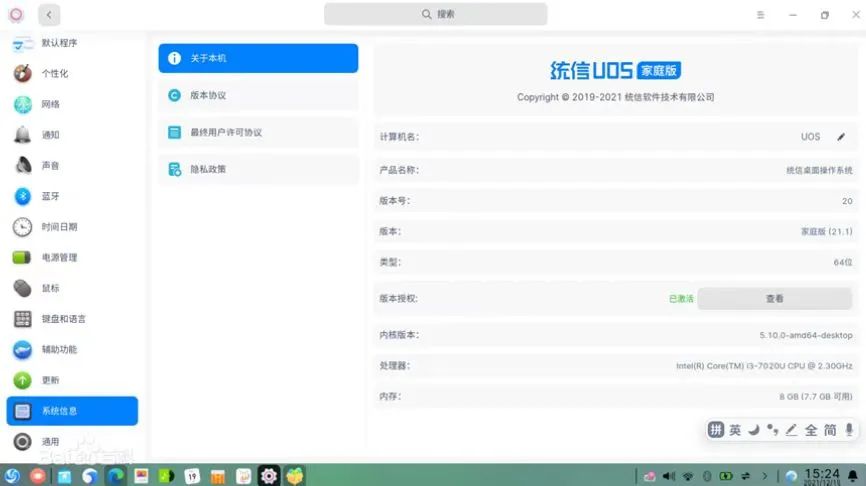Click the blue globe tray icon

(791, 476)
